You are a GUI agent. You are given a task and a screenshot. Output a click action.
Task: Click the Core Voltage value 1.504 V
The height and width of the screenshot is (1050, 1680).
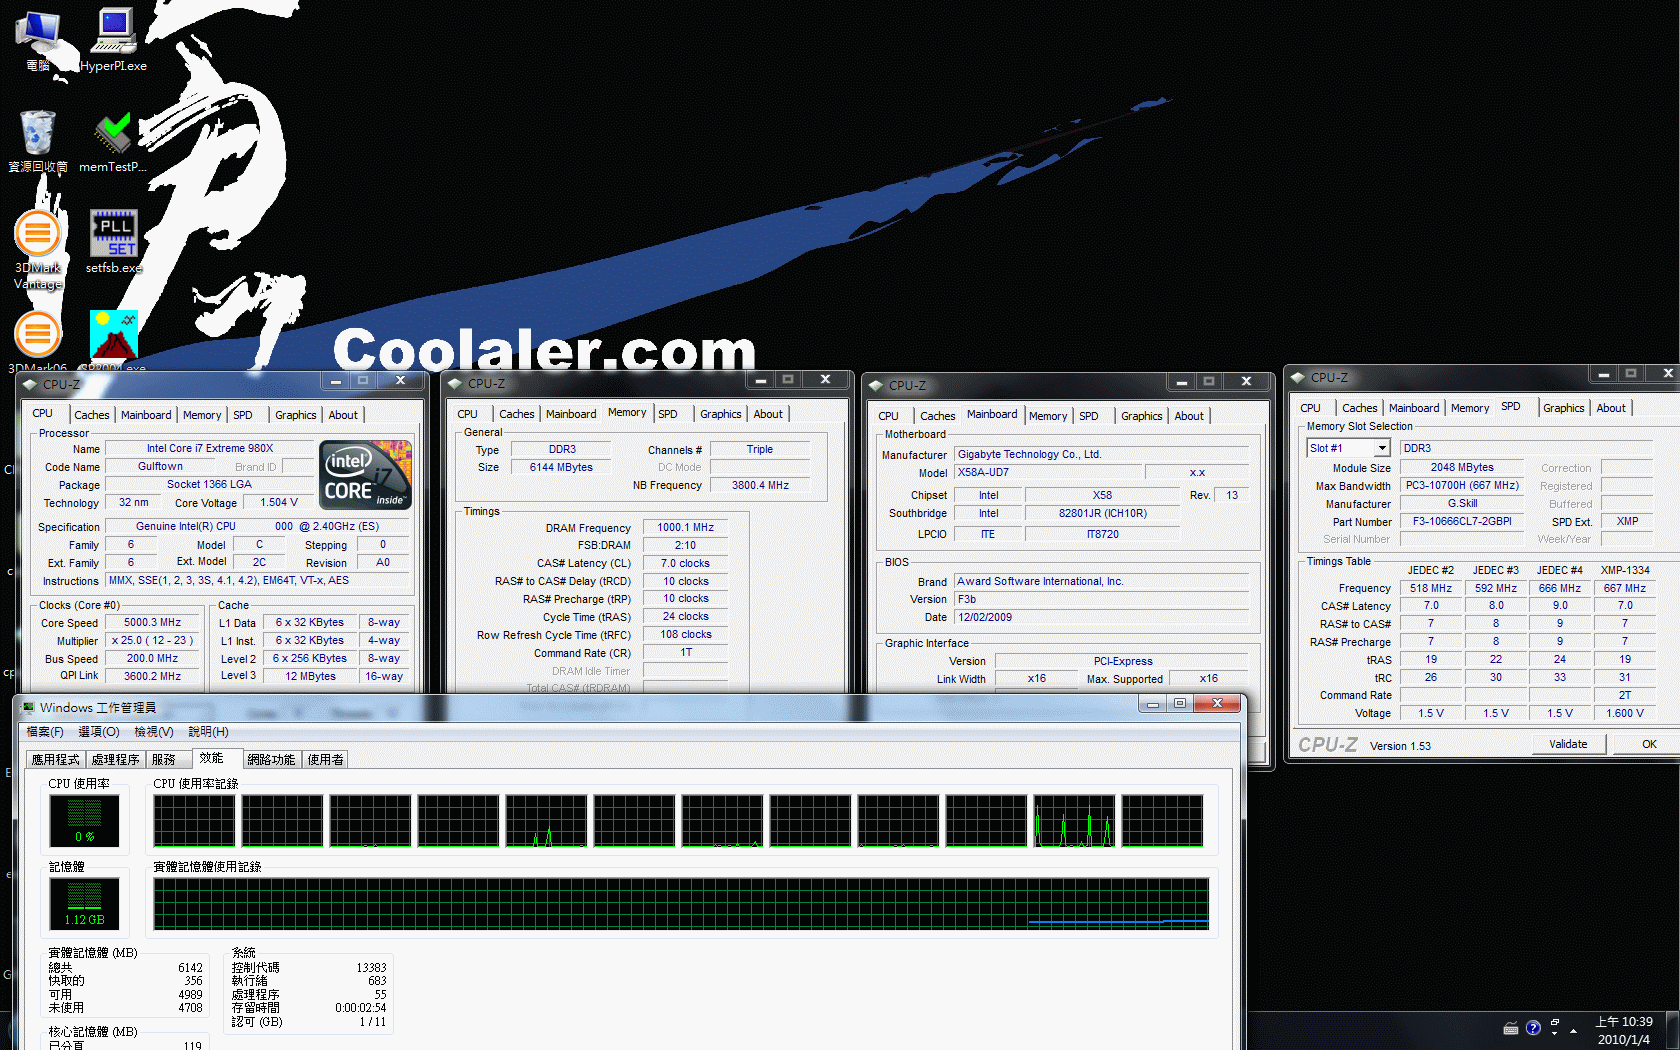coord(279,502)
